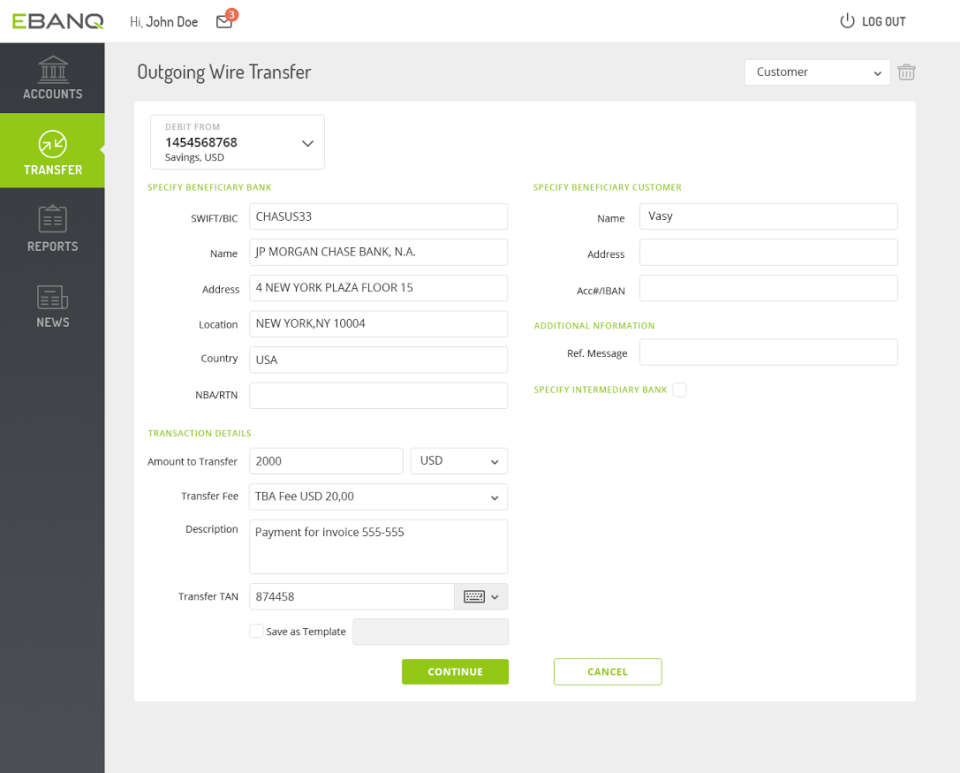Screen dimensions: 960x773
Task: Click the TRANSACTION DETAILS heading
Action: click(200, 433)
